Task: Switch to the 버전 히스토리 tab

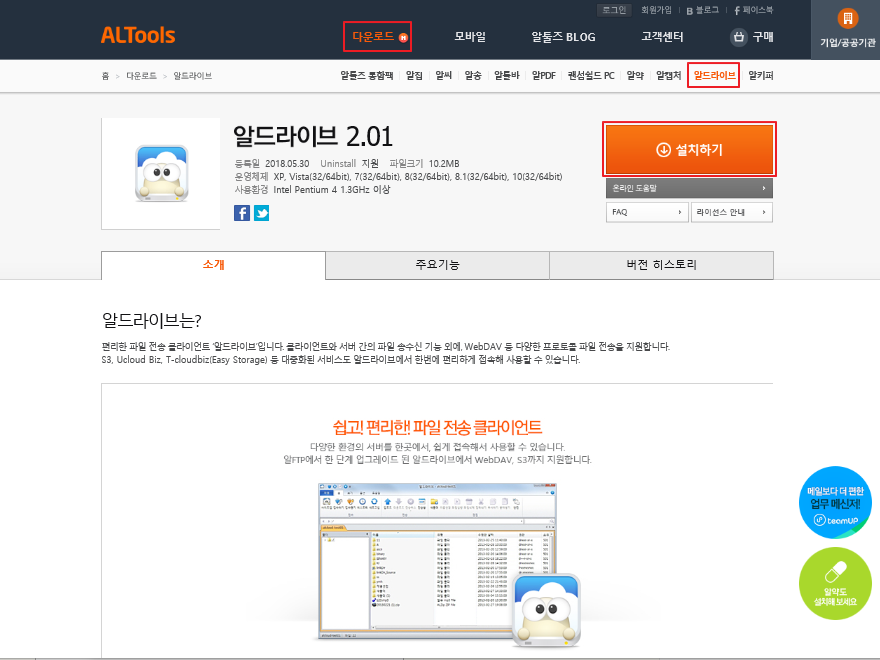Action: pos(661,265)
